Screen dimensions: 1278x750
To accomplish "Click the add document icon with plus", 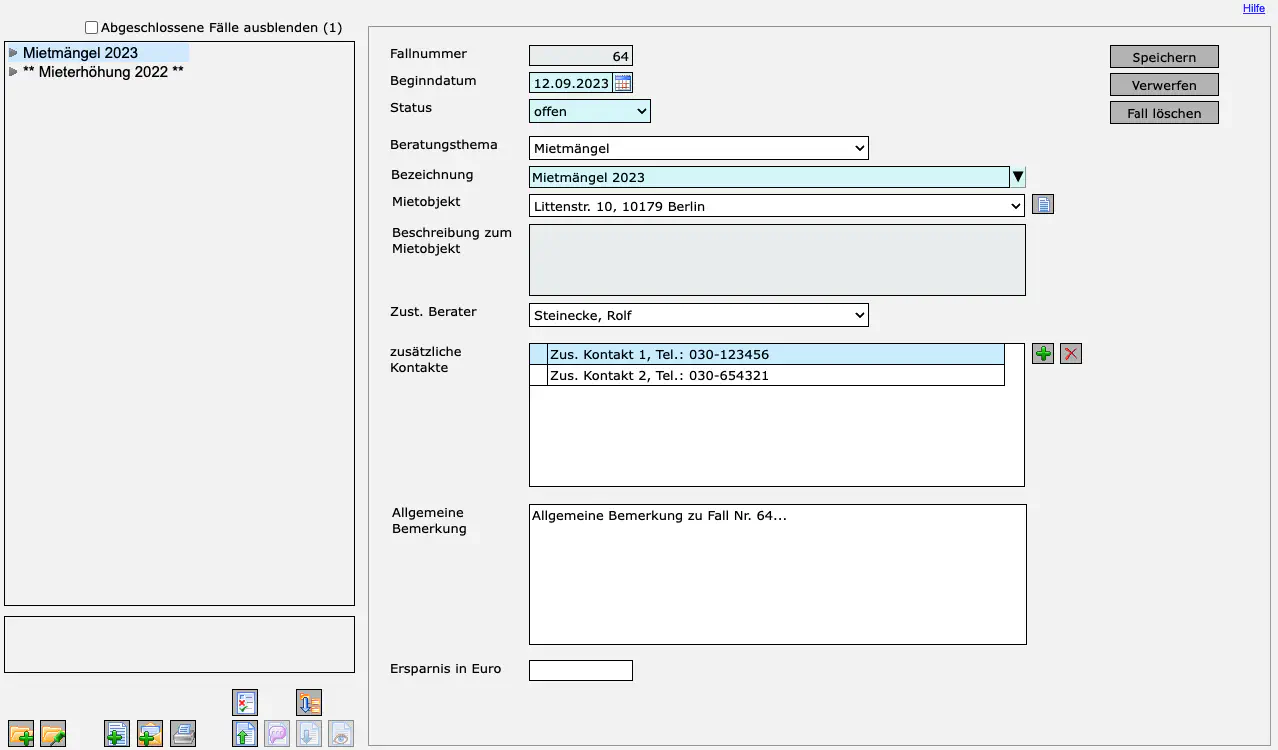I will pyautogui.click(x=117, y=734).
